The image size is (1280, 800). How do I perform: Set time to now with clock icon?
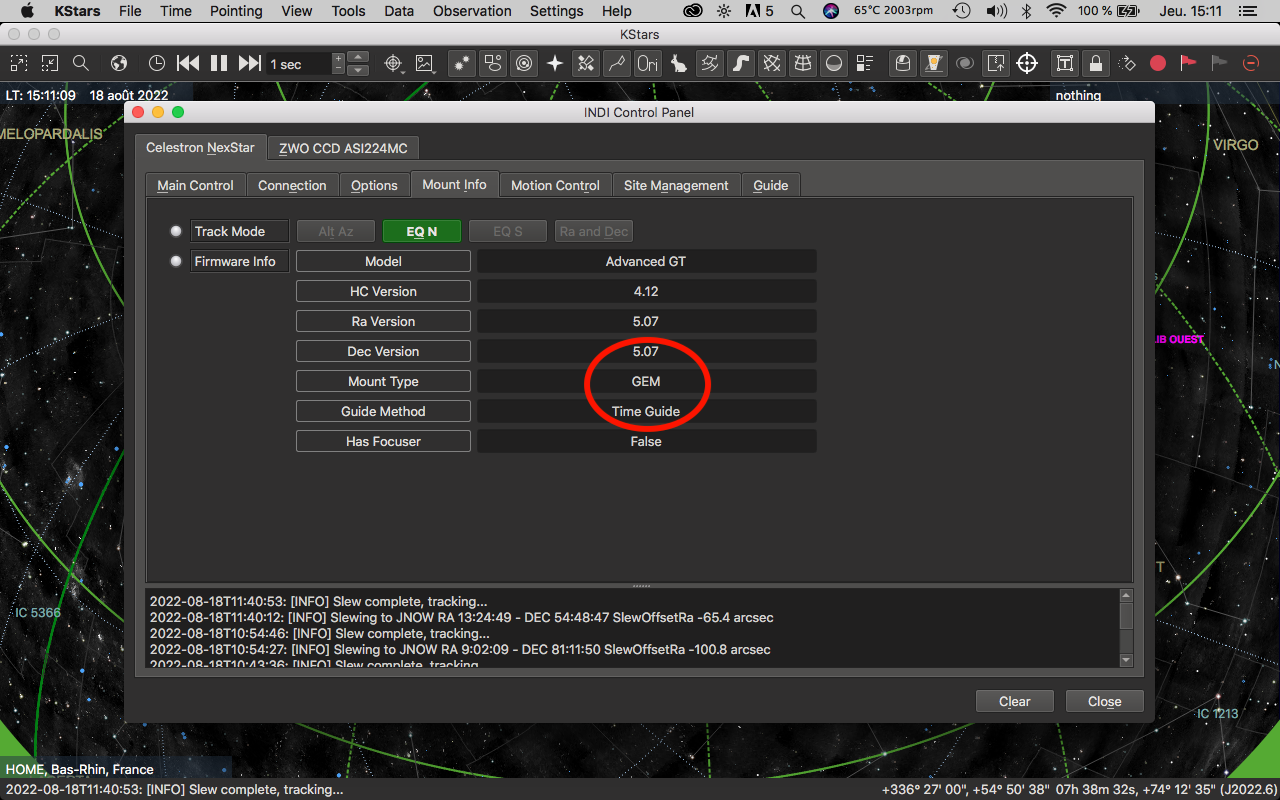pos(157,63)
